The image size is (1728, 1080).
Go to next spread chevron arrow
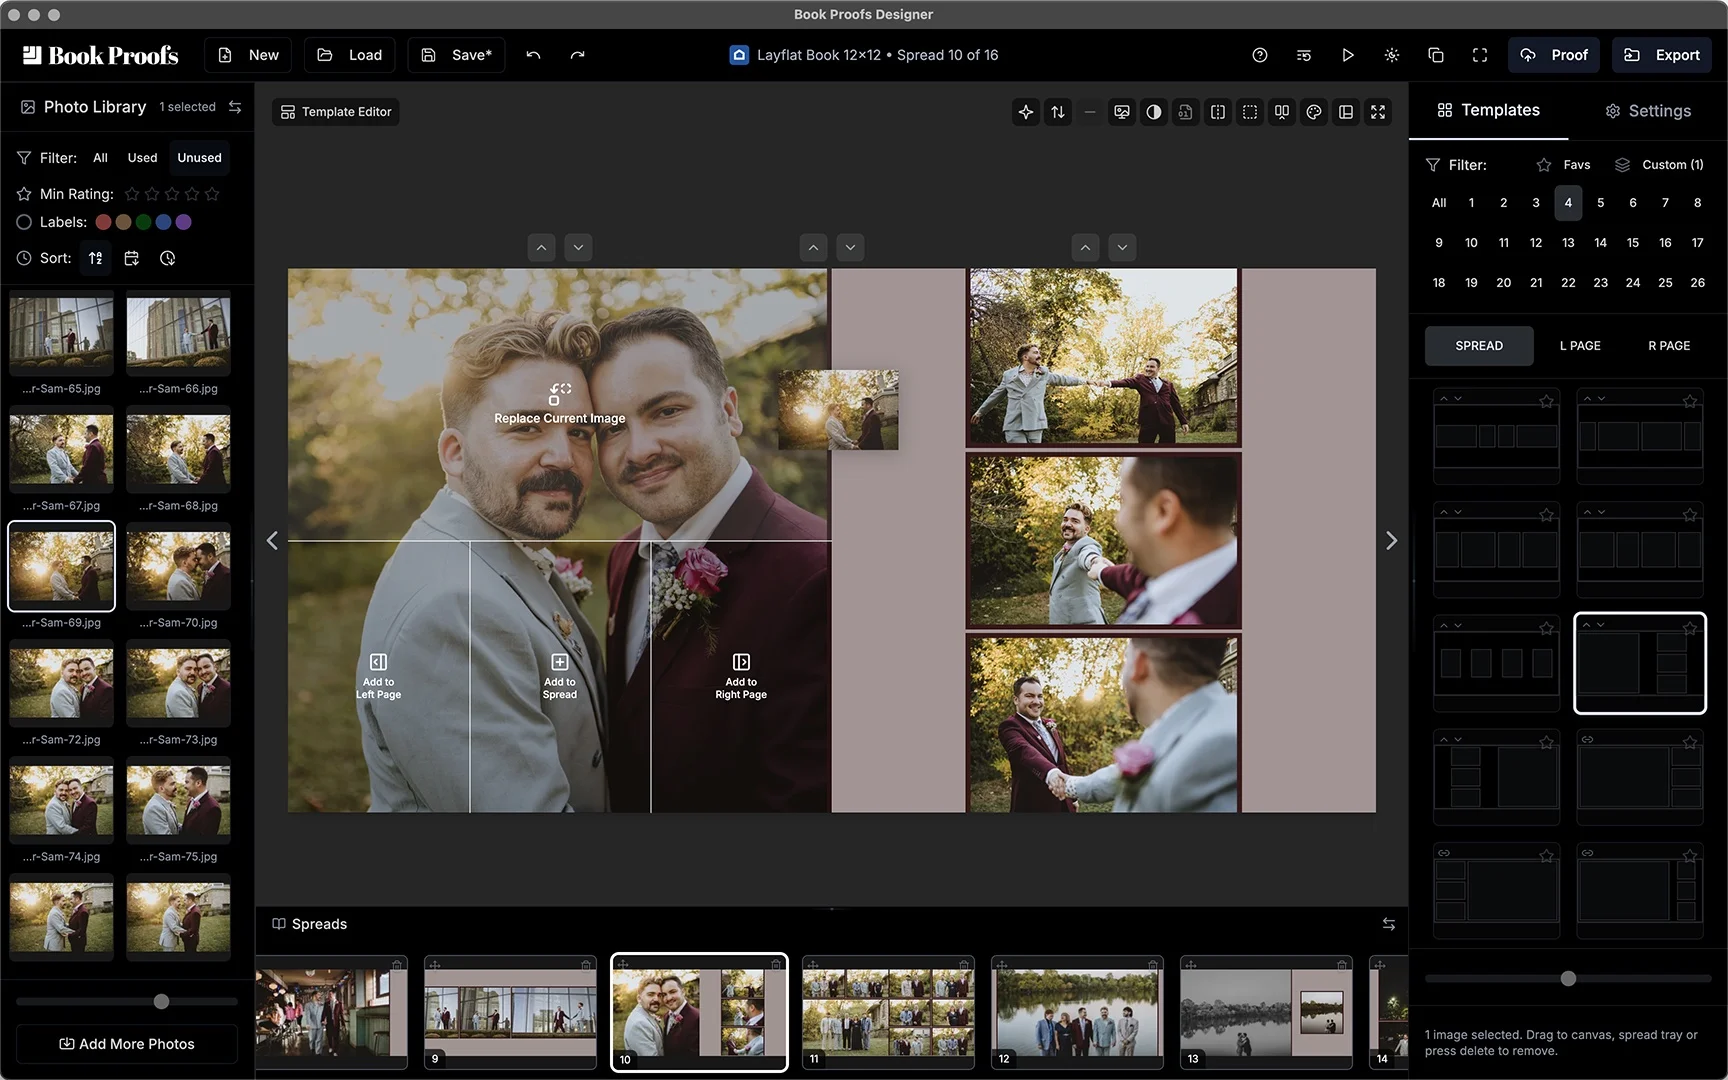1391,541
